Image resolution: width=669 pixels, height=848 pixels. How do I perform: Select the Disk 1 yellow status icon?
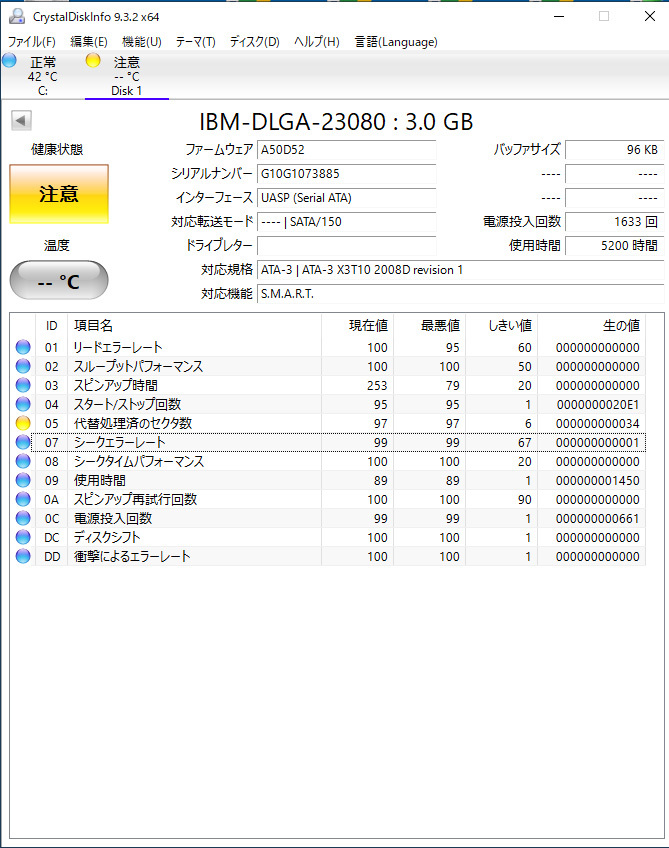tap(93, 61)
